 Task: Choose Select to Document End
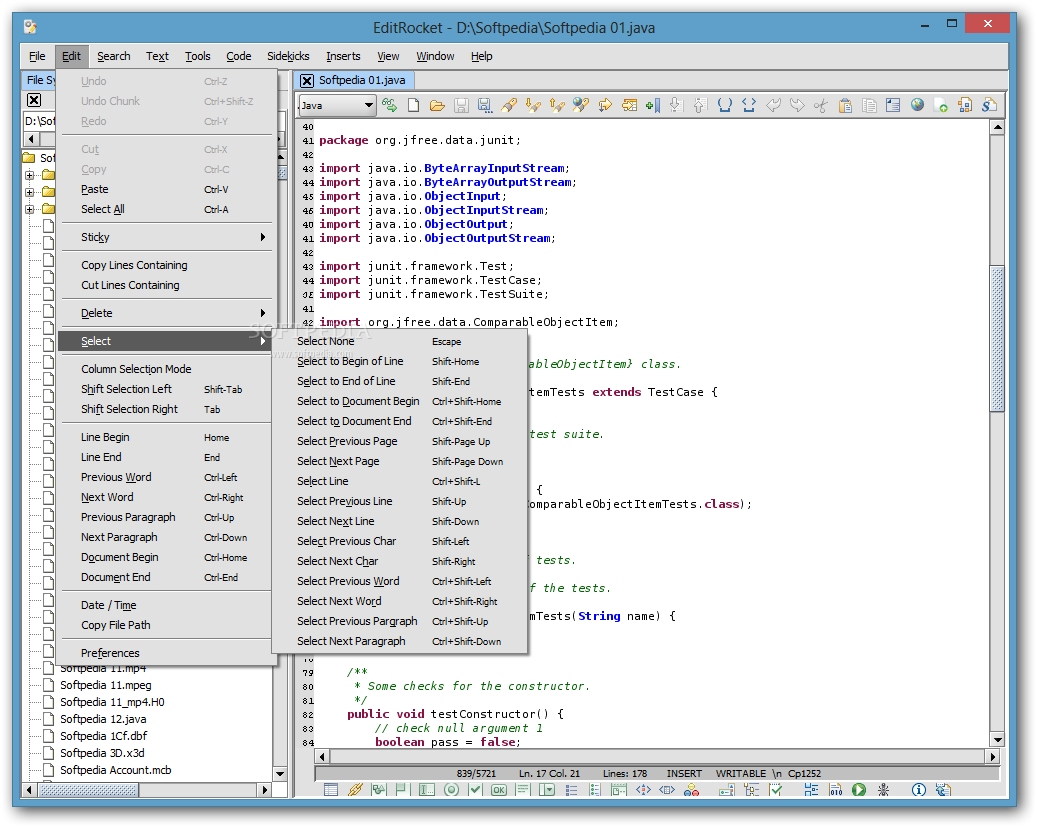tap(399, 421)
